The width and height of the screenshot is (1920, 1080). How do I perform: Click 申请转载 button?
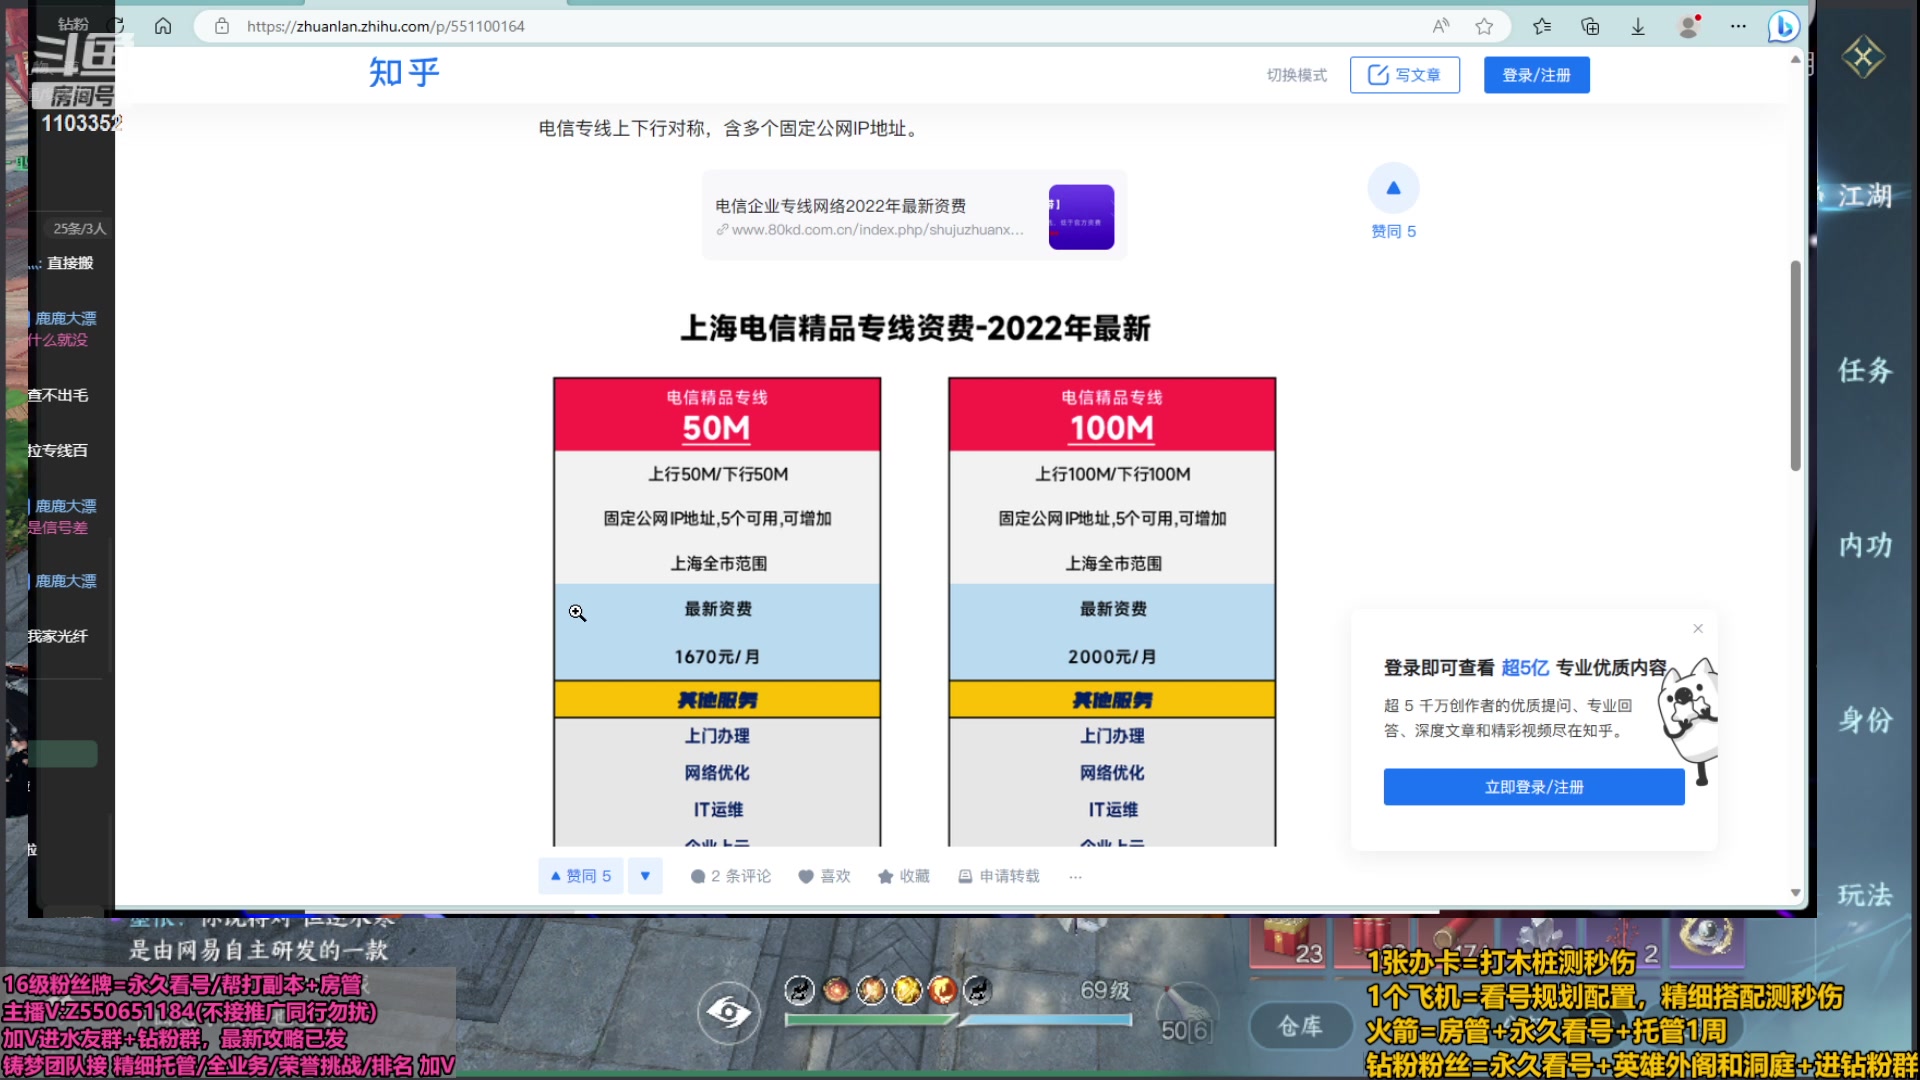click(x=999, y=876)
